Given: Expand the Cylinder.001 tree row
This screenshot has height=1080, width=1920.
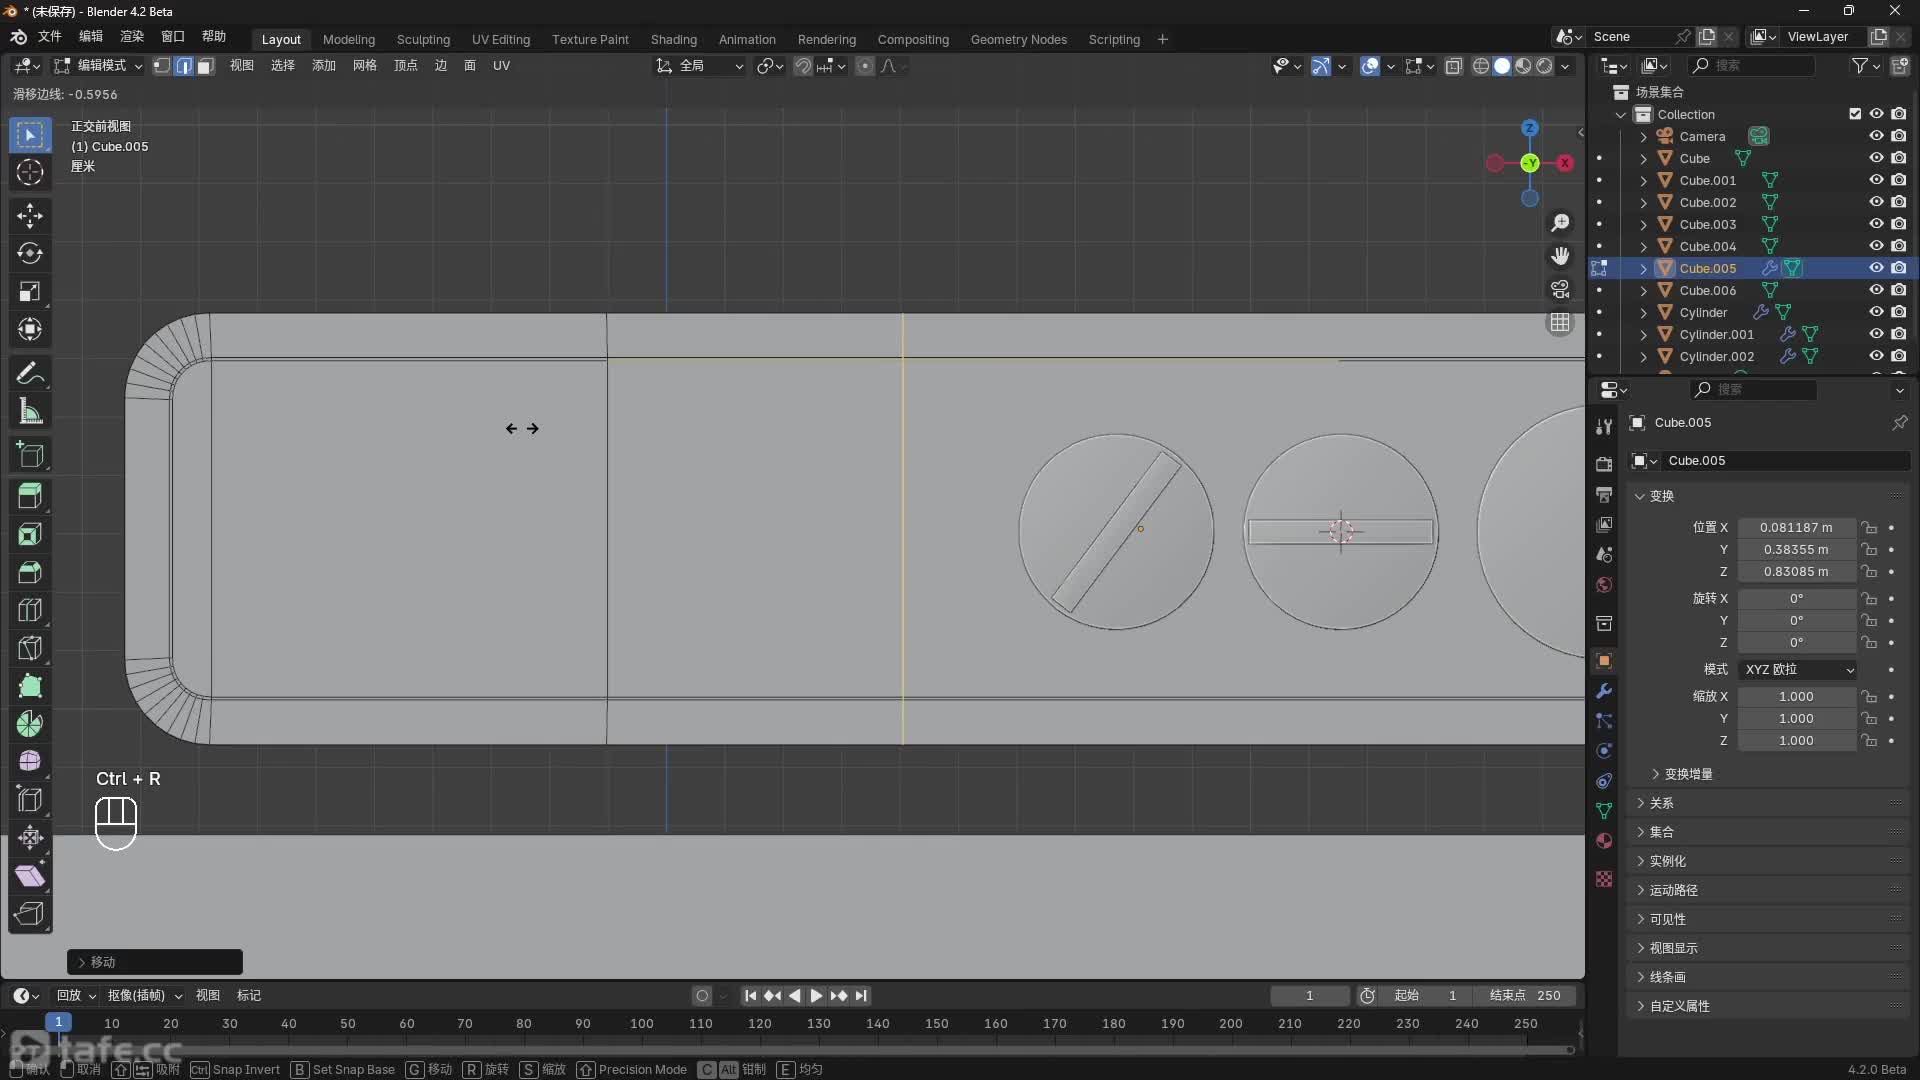Looking at the screenshot, I should click(x=1643, y=334).
